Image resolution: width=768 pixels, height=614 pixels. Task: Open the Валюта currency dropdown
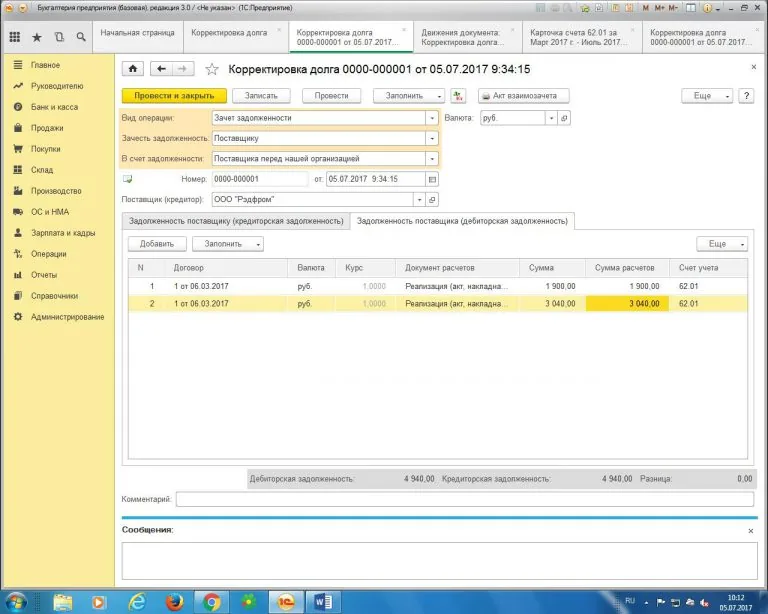point(551,117)
